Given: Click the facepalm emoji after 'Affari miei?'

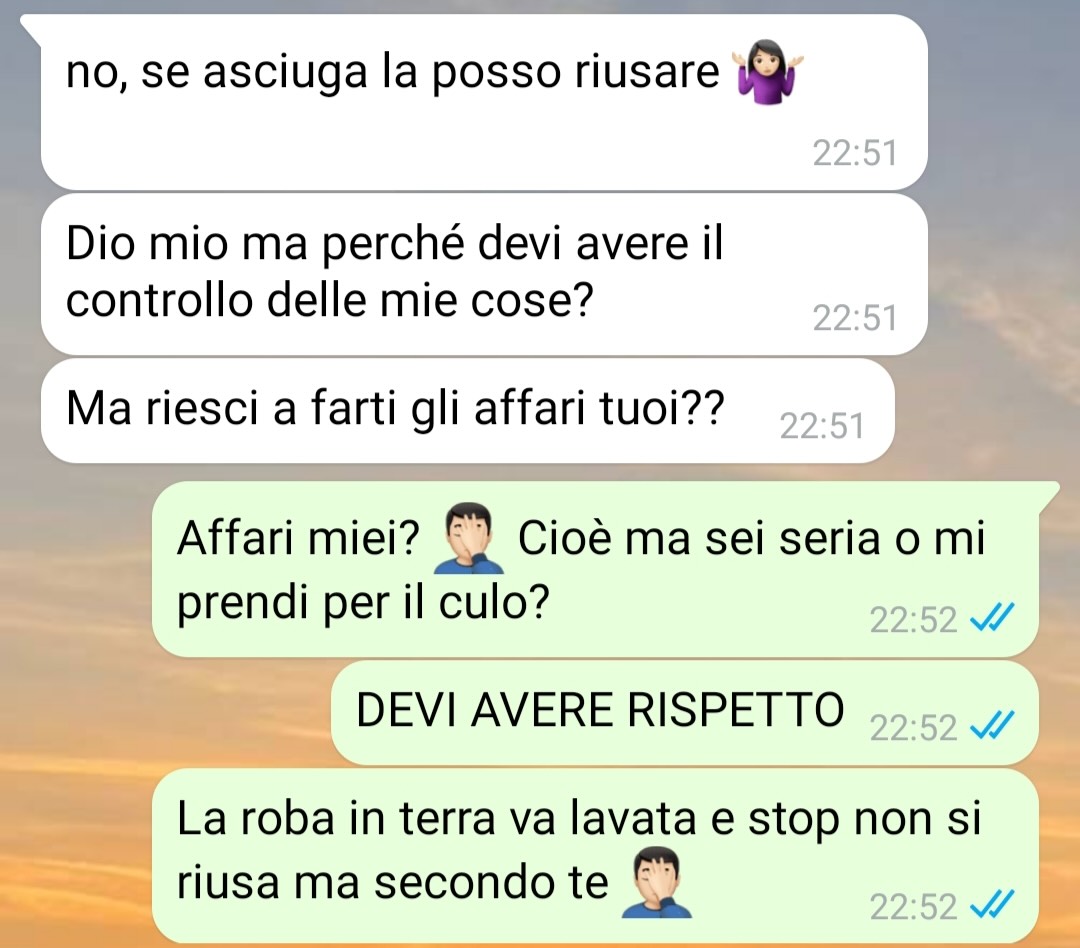Looking at the screenshot, I should [468, 539].
